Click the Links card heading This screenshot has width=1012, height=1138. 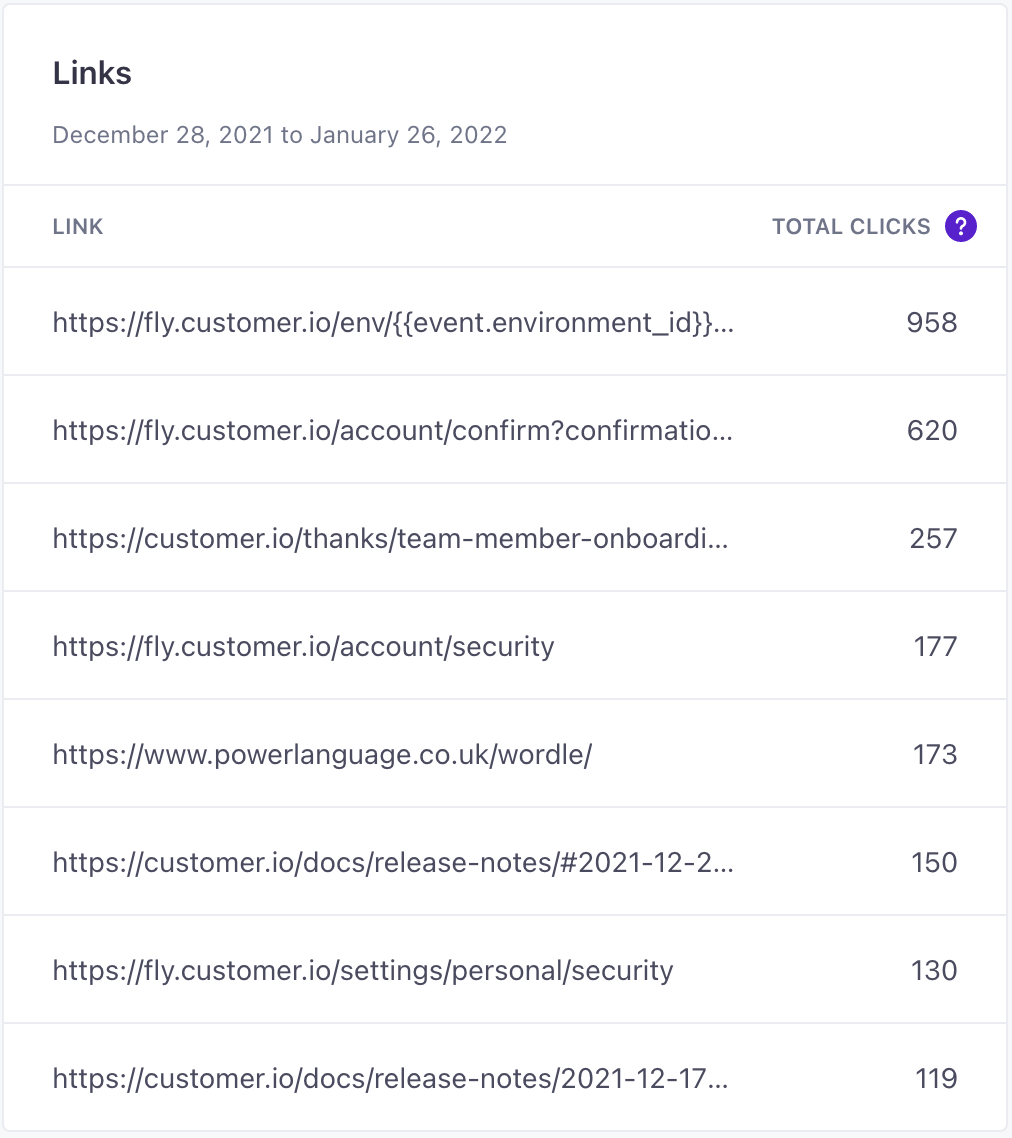92,74
